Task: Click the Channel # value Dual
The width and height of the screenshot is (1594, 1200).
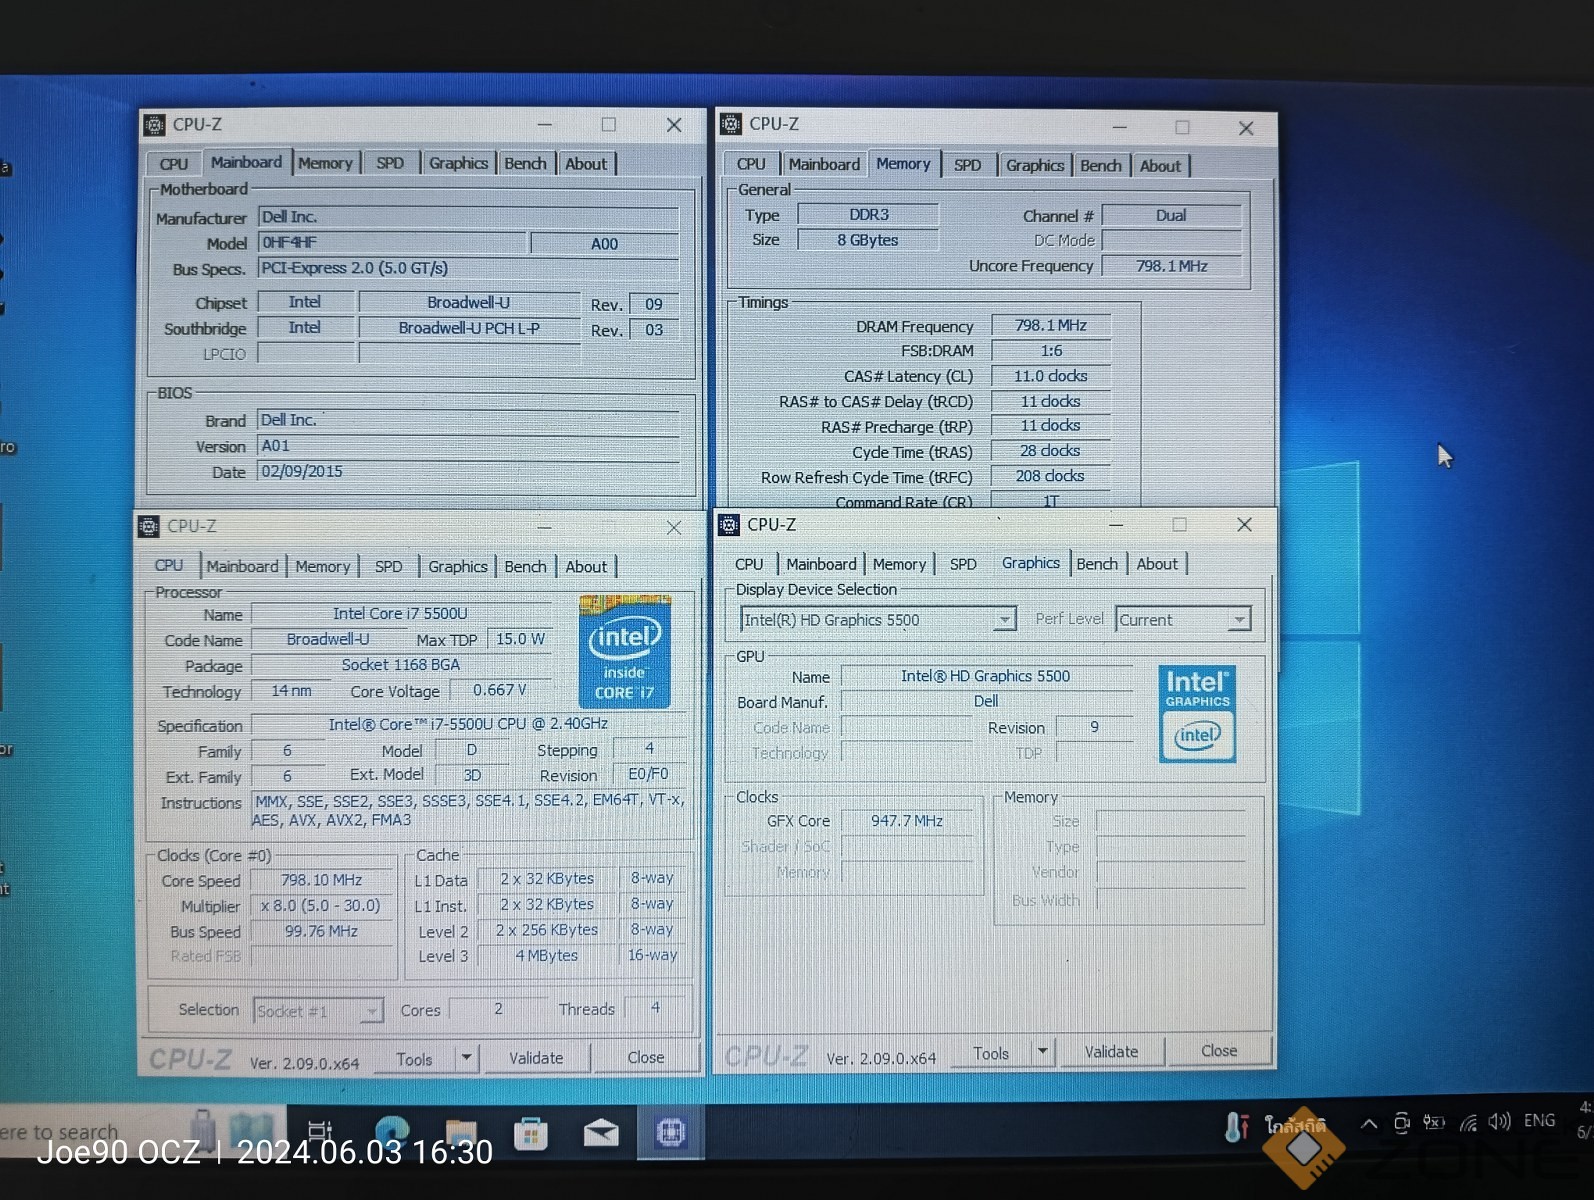Action: tap(1171, 216)
